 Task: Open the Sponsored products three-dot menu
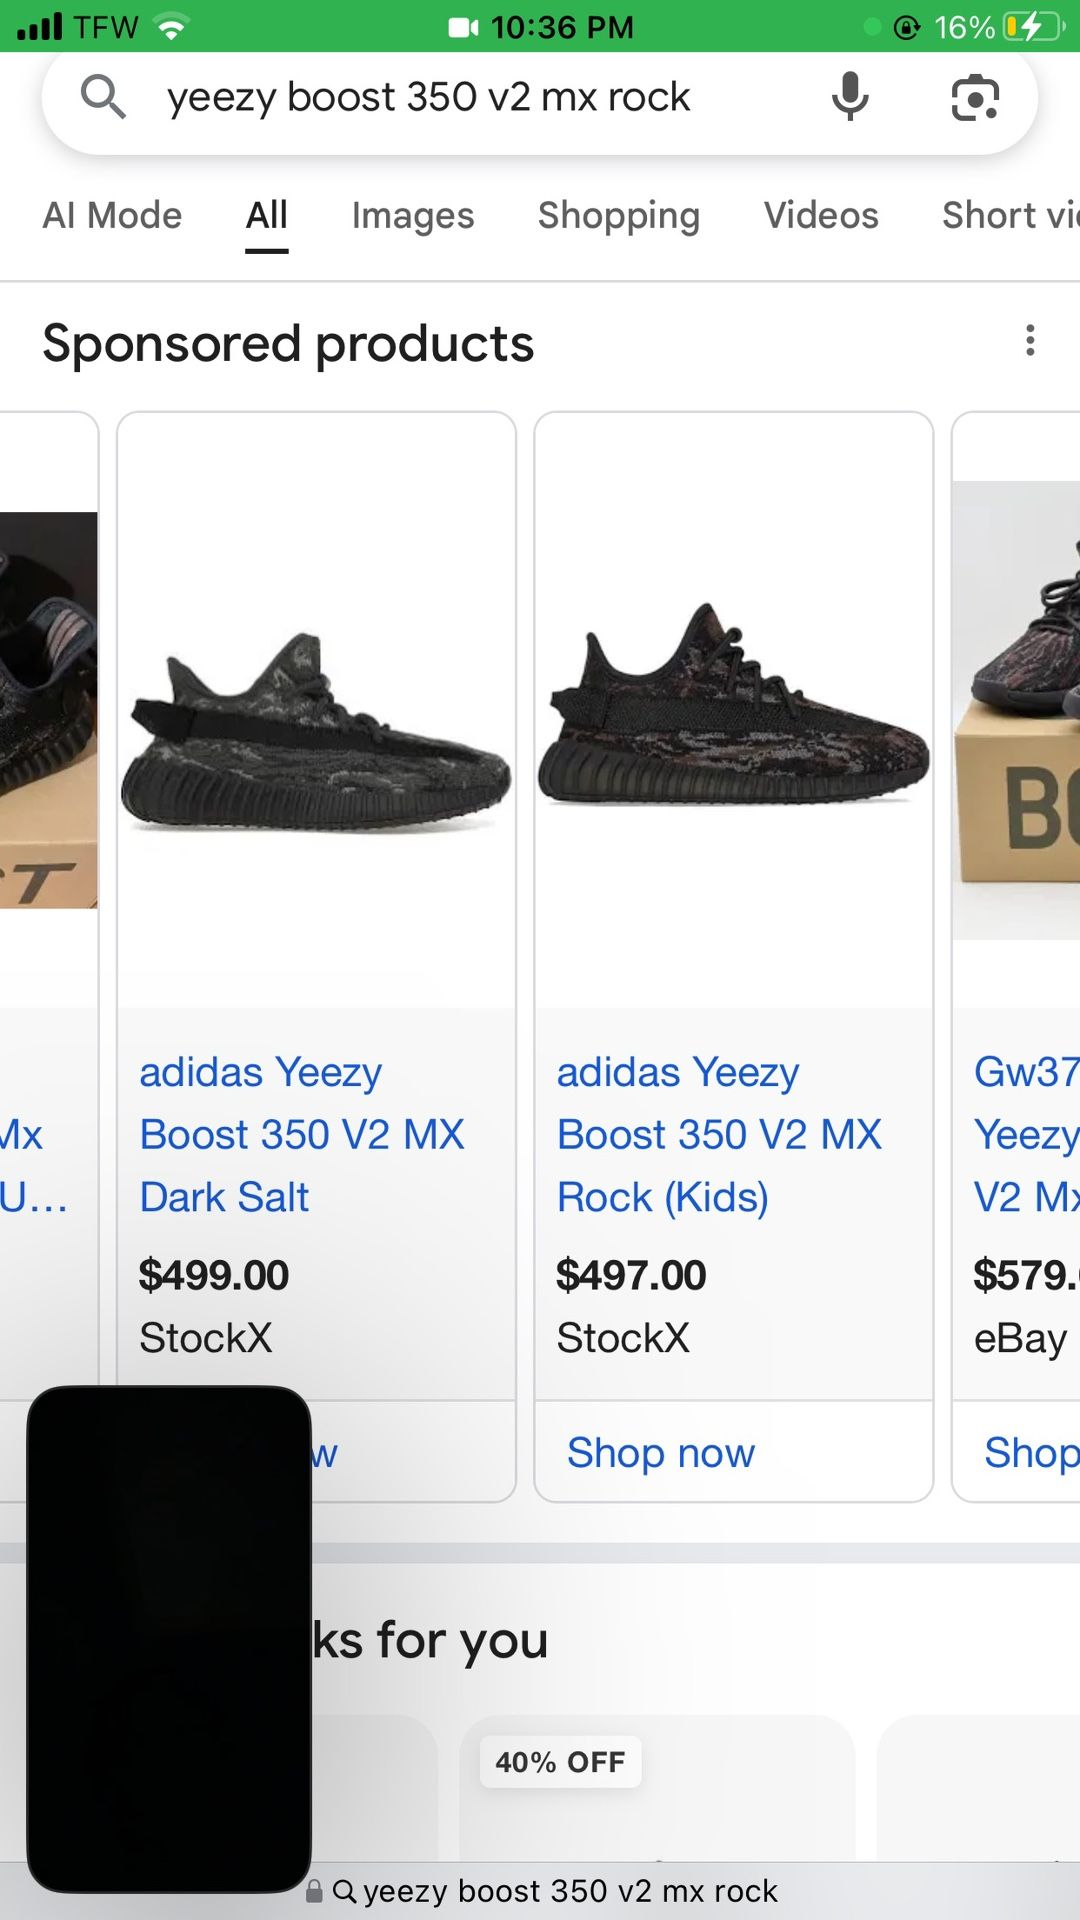point(1031,341)
